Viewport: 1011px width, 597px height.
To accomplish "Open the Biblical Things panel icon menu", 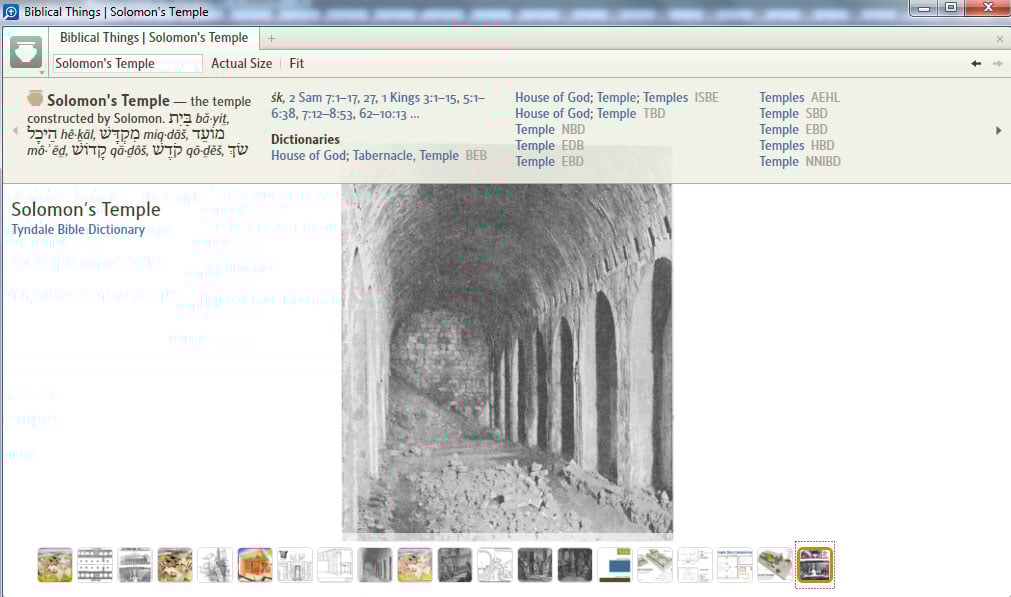I will tap(26, 49).
